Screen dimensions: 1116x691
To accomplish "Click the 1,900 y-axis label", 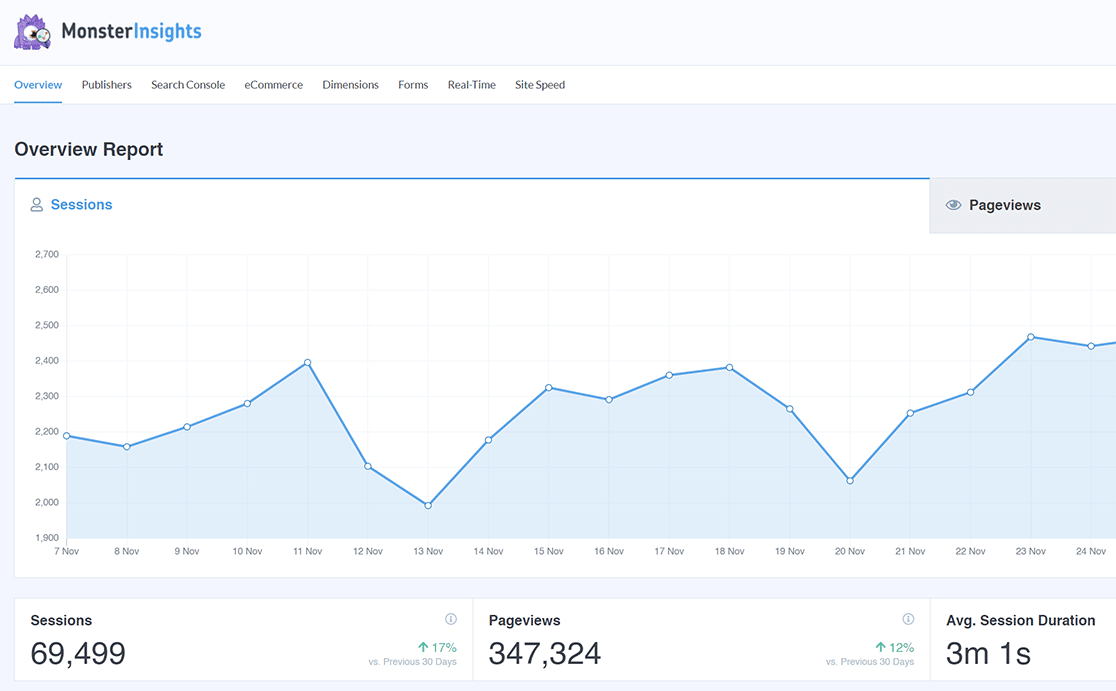I will pyautogui.click(x=47, y=538).
